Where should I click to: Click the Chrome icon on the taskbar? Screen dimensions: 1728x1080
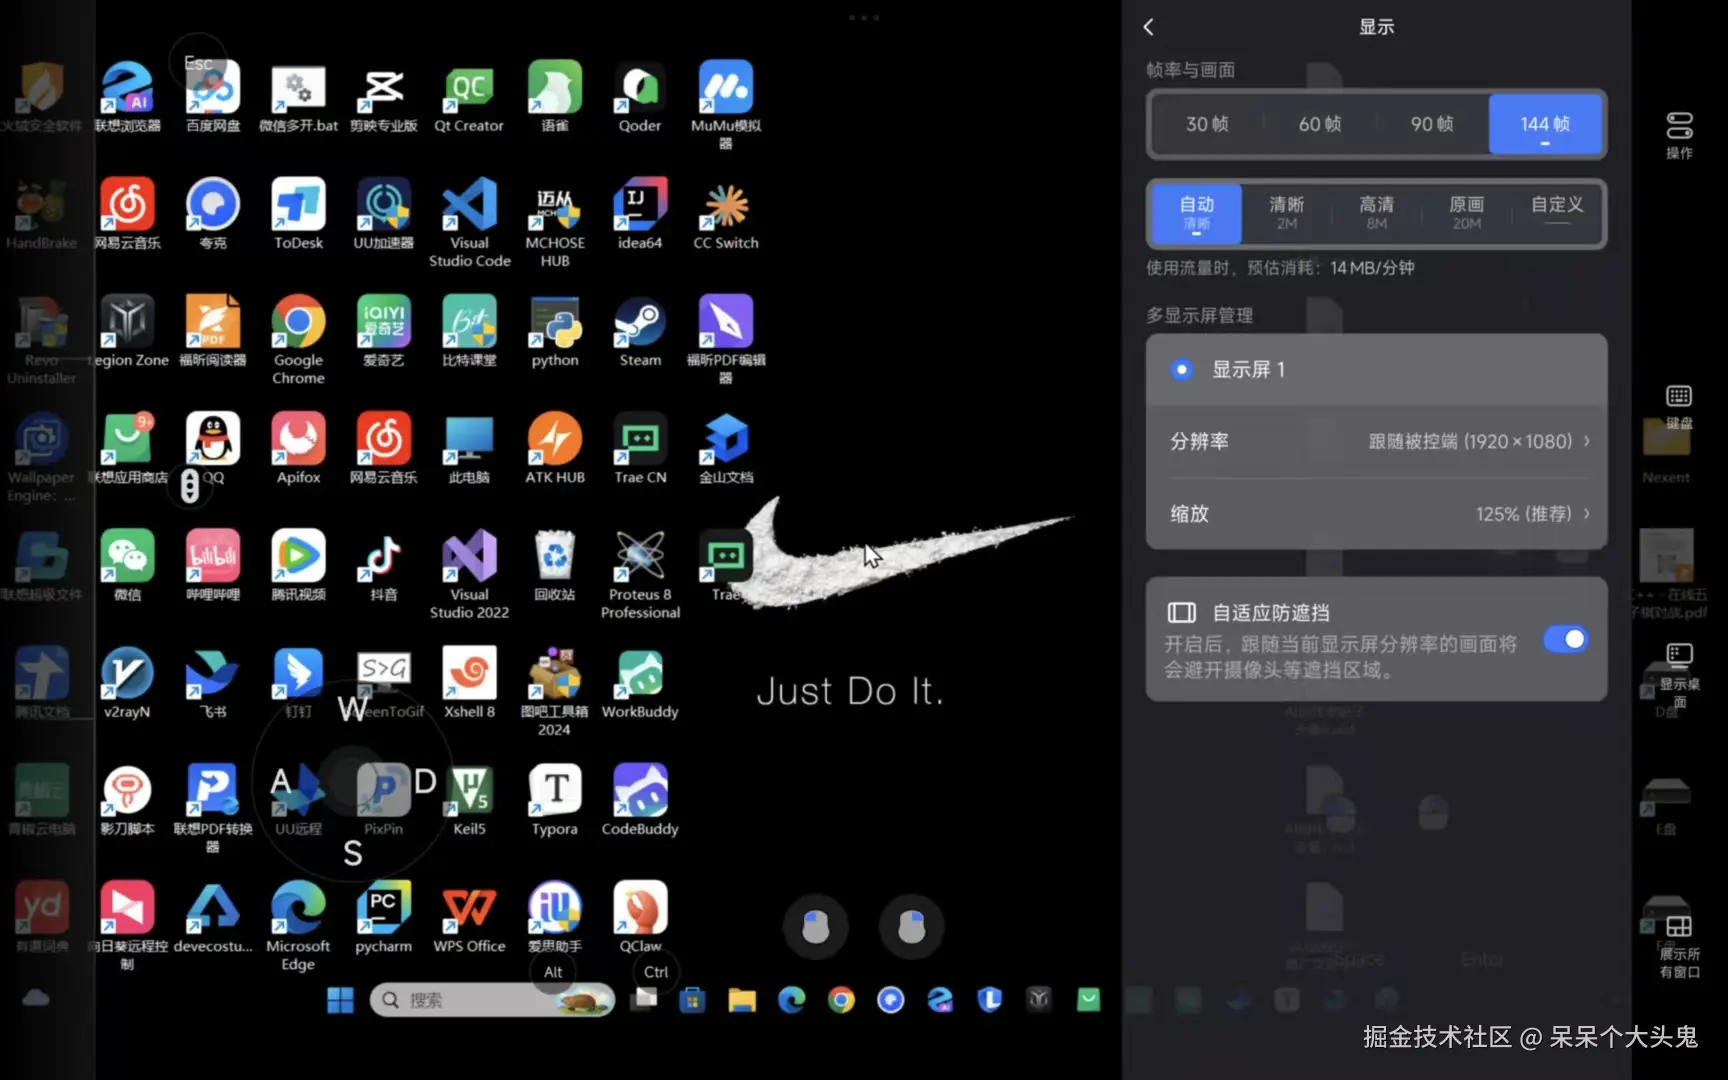841,999
